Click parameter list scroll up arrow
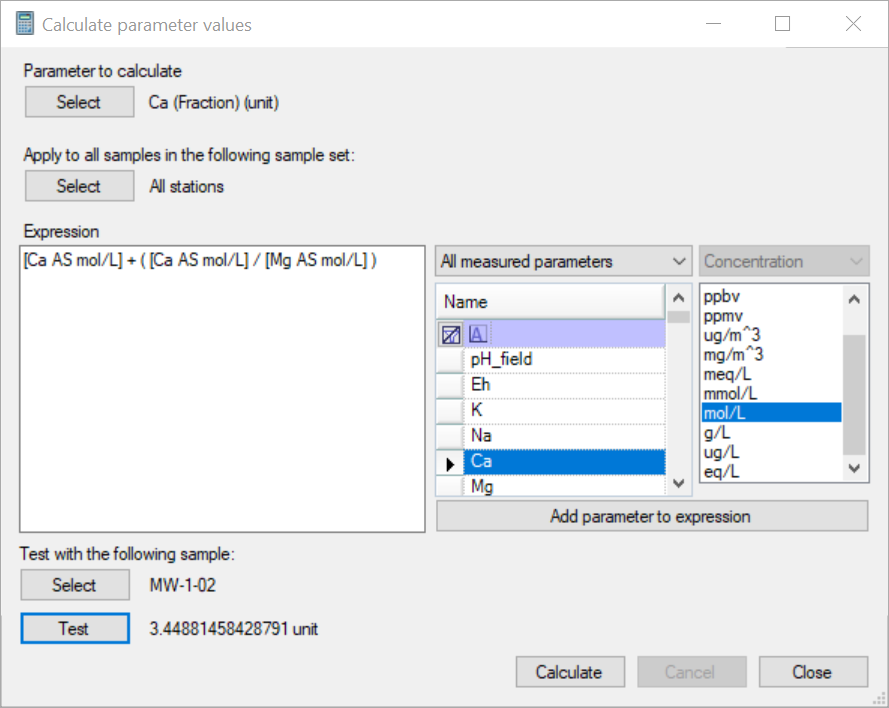This screenshot has width=889, height=708. coord(678,298)
